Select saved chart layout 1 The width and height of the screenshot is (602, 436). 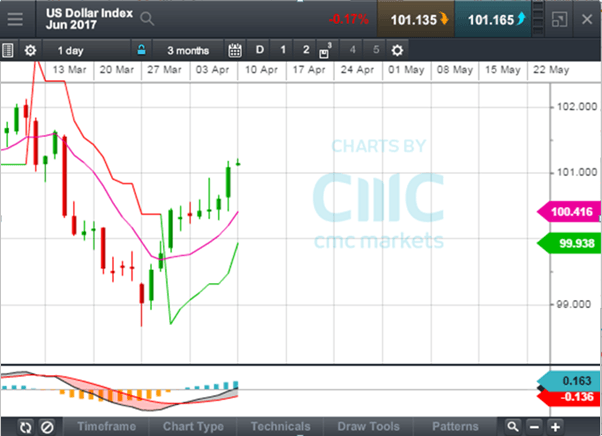(283, 50)
